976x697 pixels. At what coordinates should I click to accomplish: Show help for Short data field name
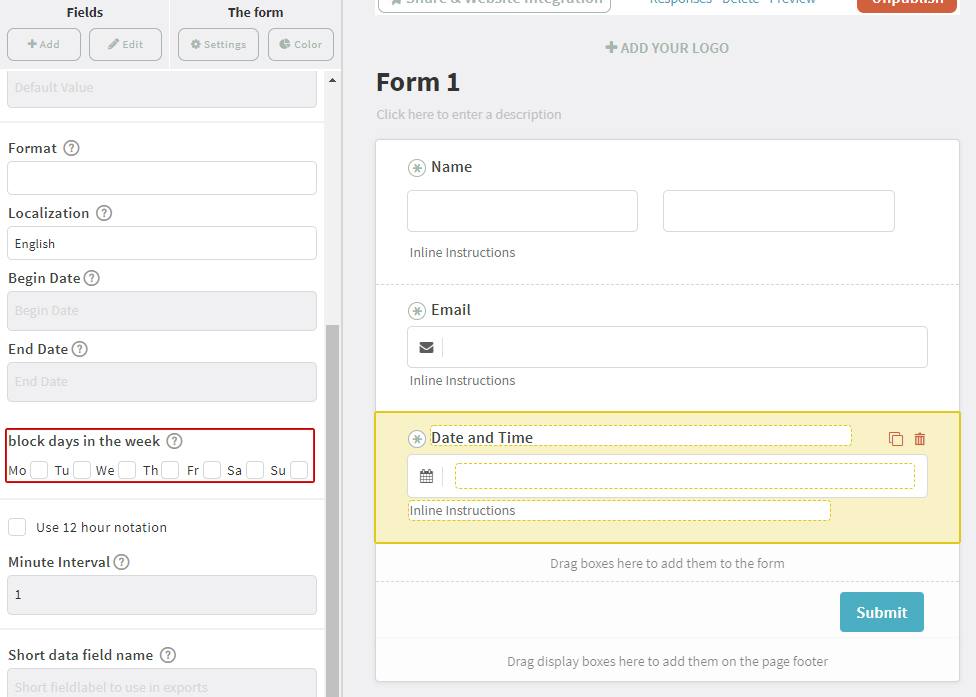(167, 655)
